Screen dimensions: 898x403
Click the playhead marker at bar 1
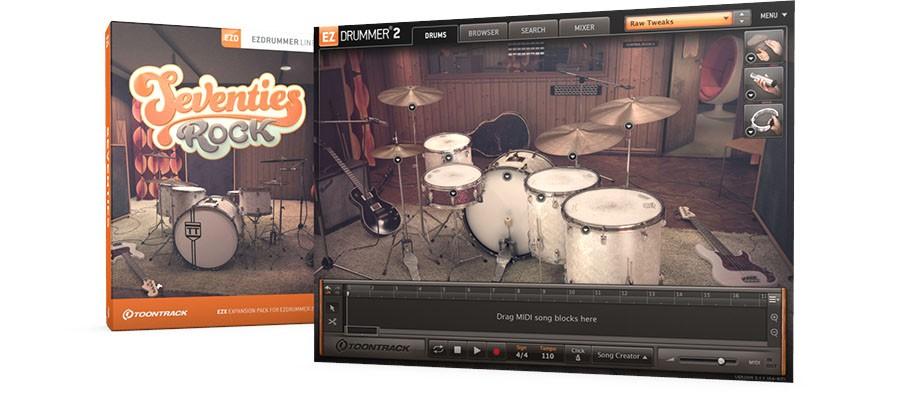click(347, 292)
